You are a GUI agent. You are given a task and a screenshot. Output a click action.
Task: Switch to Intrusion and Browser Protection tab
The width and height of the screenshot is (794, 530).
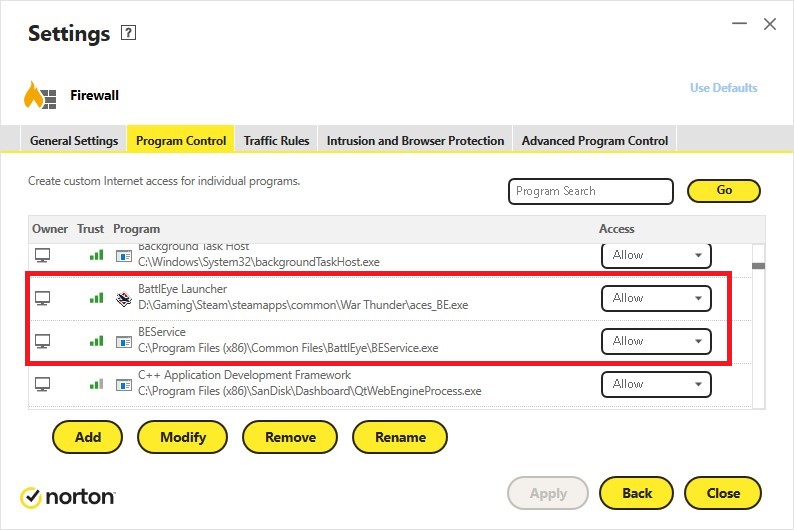pos(415,141)
